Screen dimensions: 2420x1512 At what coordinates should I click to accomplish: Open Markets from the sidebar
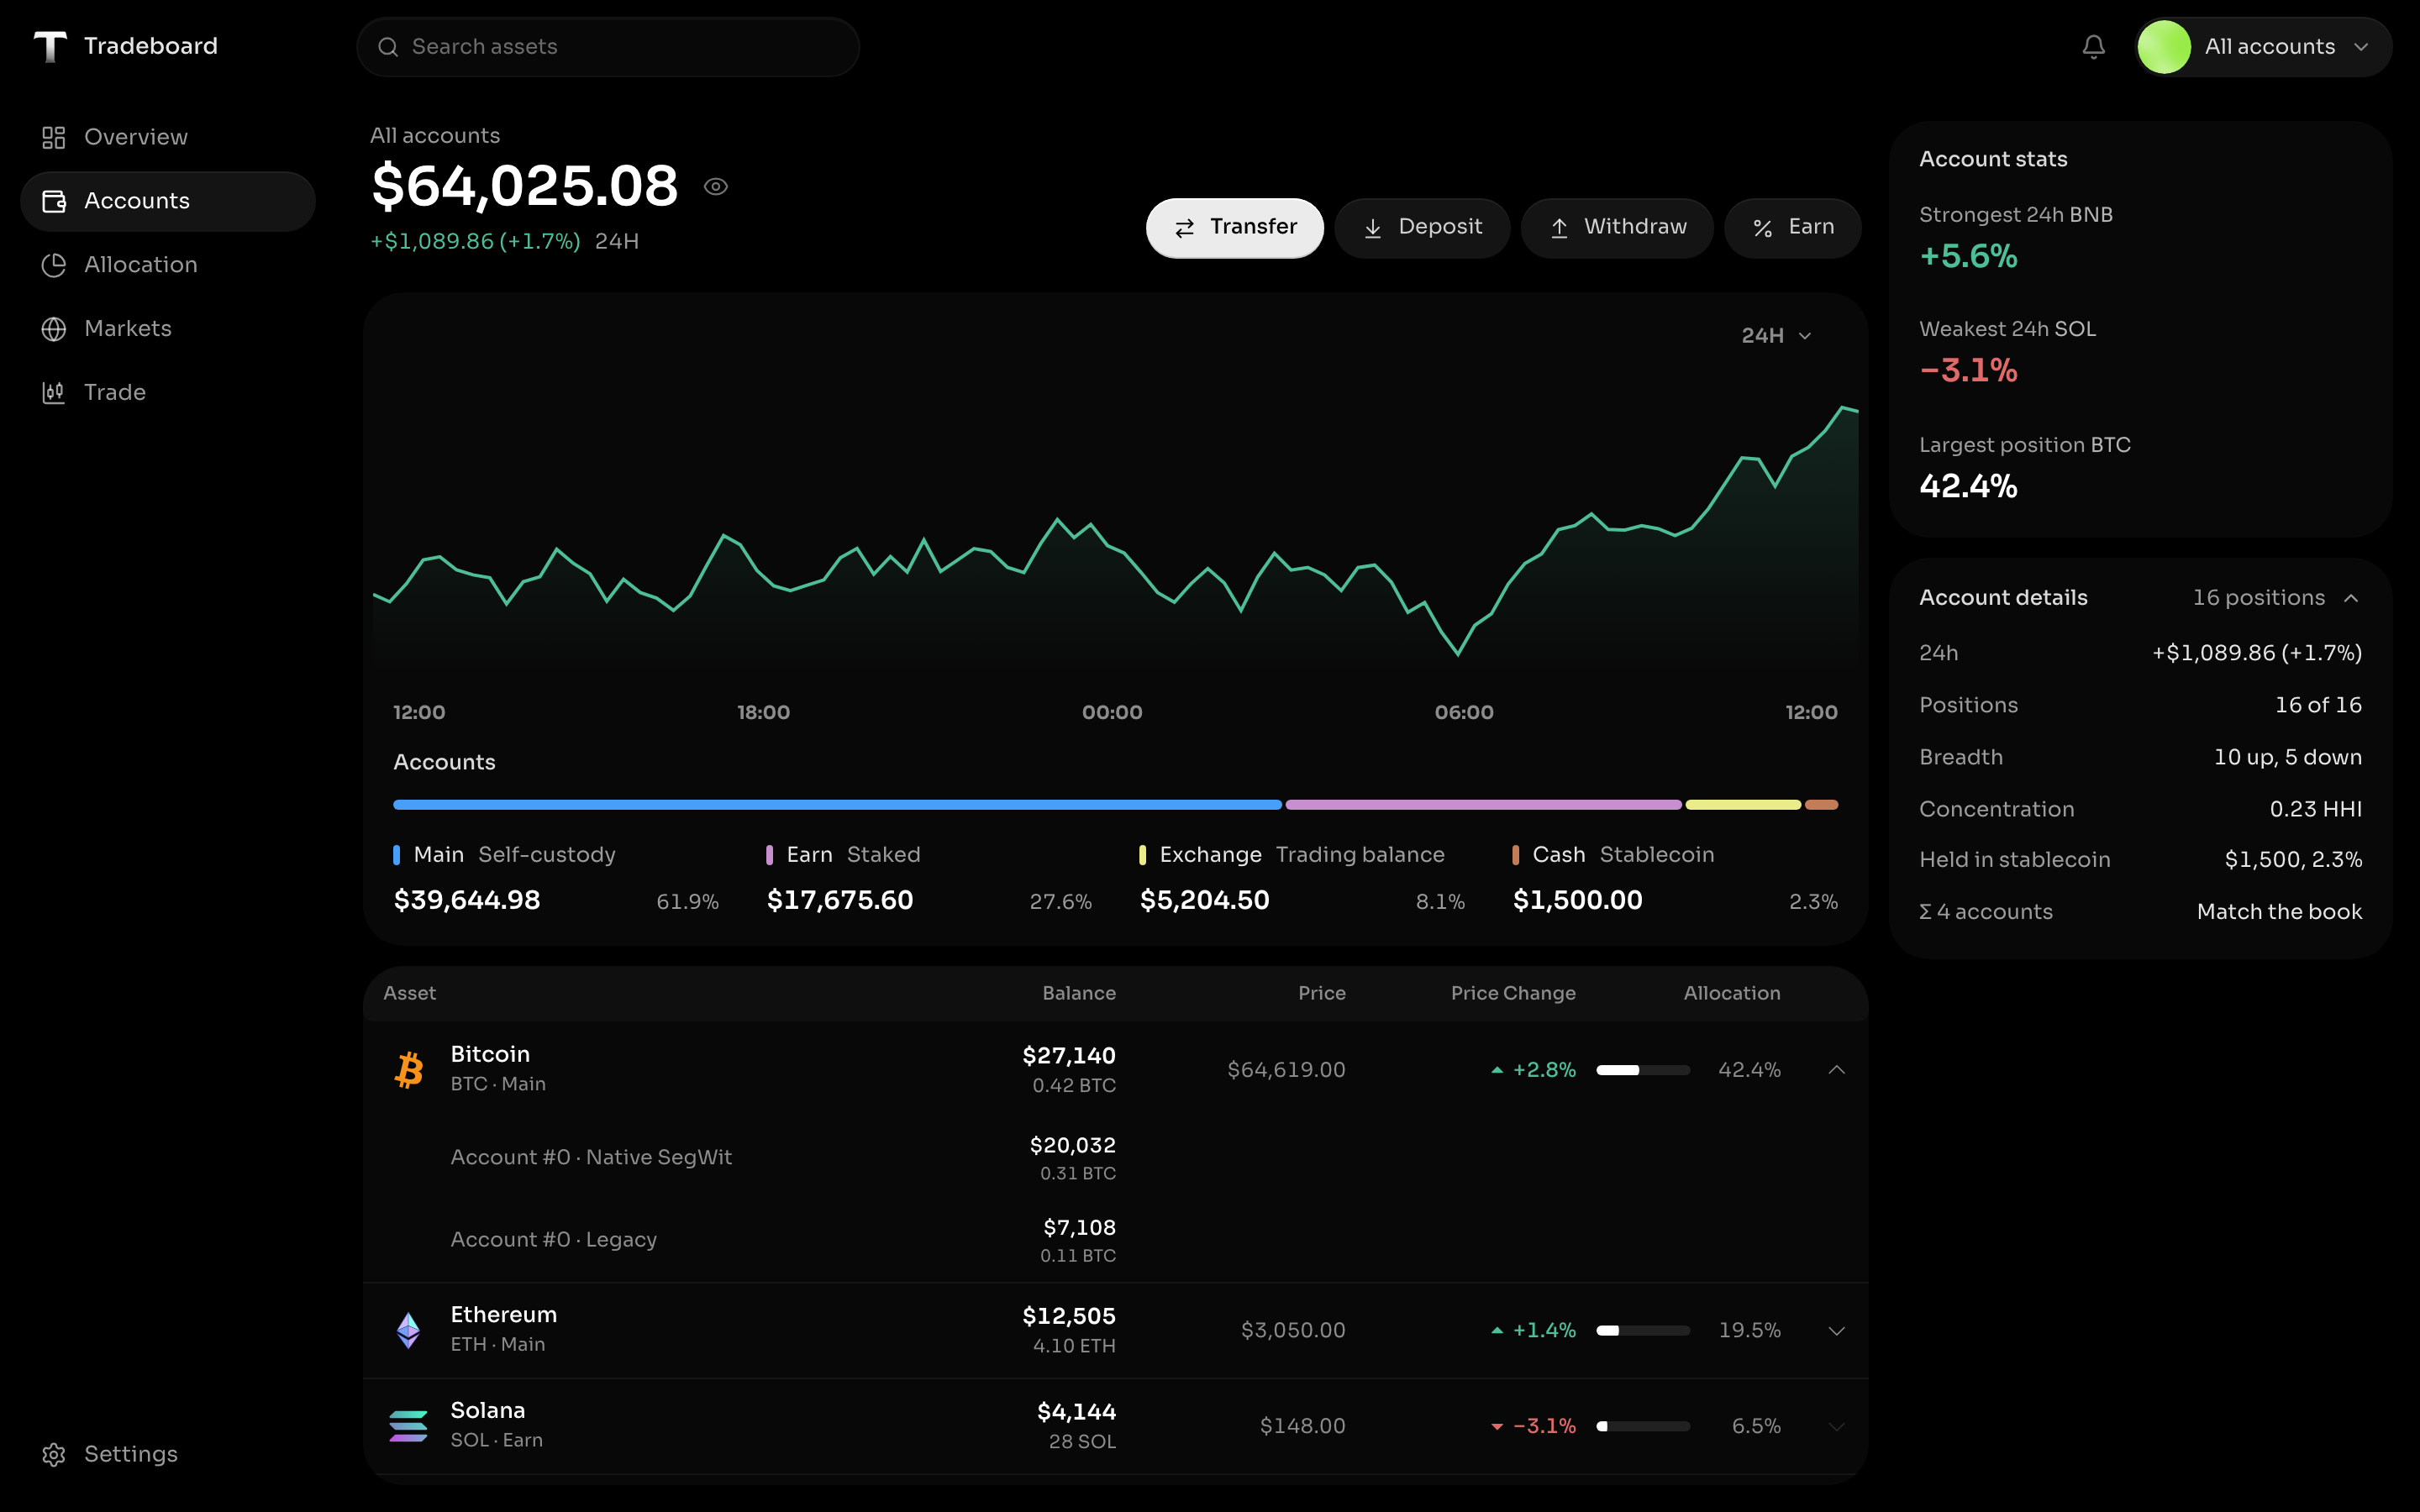pyautogui.click(x=168, y=329)
